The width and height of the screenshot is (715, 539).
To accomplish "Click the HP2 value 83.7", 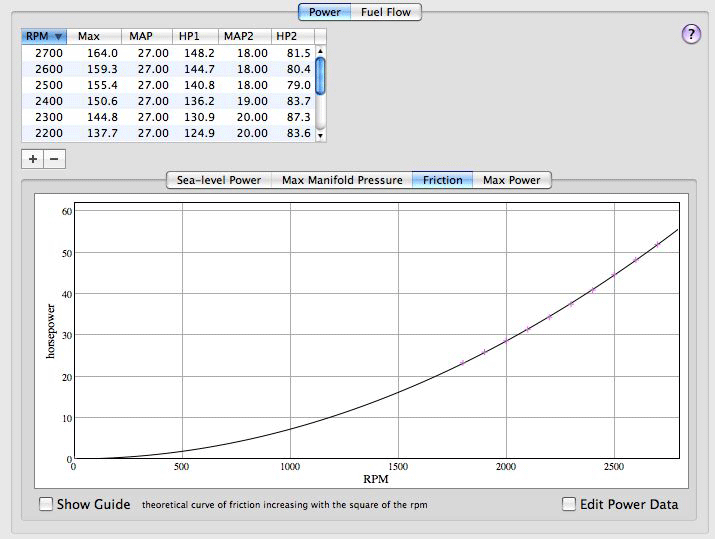I will [x=299, y=101].
